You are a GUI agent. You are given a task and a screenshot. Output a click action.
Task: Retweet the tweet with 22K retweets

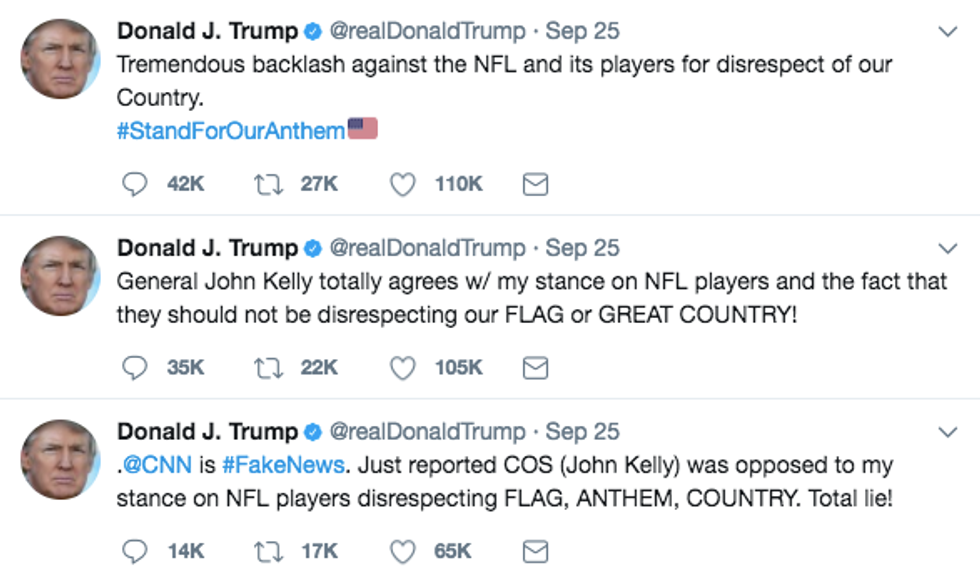268,368
